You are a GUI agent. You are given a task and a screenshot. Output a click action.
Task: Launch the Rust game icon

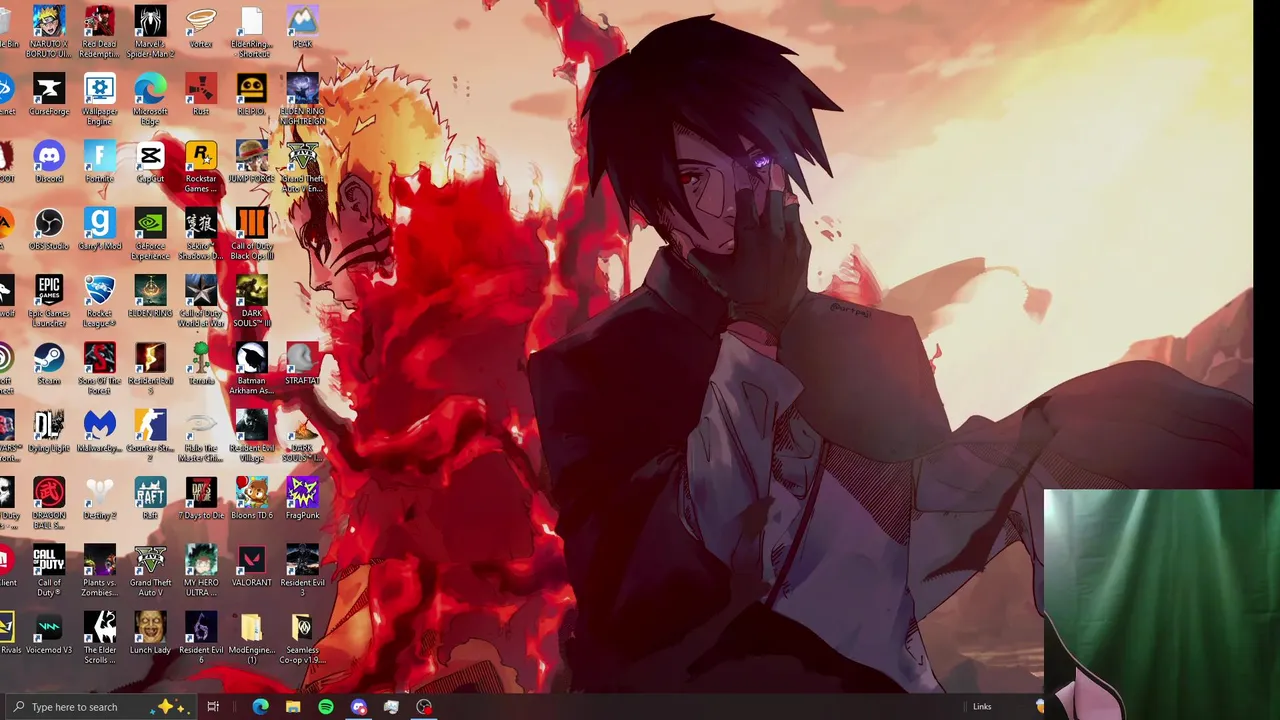pos(201,94)
